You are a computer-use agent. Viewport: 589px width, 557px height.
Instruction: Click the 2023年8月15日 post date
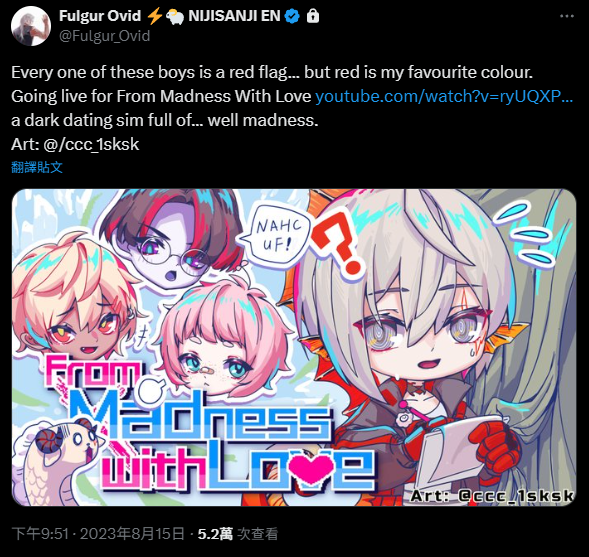pos(132,534)
